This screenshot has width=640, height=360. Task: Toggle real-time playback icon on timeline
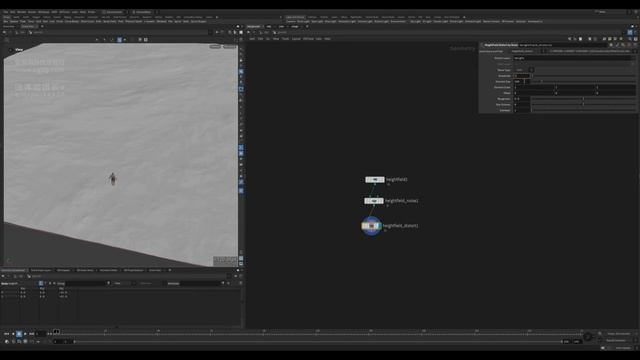[x=7, y=341]
